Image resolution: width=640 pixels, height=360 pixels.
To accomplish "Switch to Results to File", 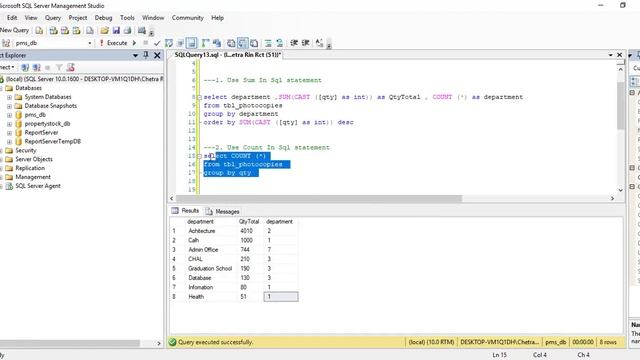I will pos(254,43).
